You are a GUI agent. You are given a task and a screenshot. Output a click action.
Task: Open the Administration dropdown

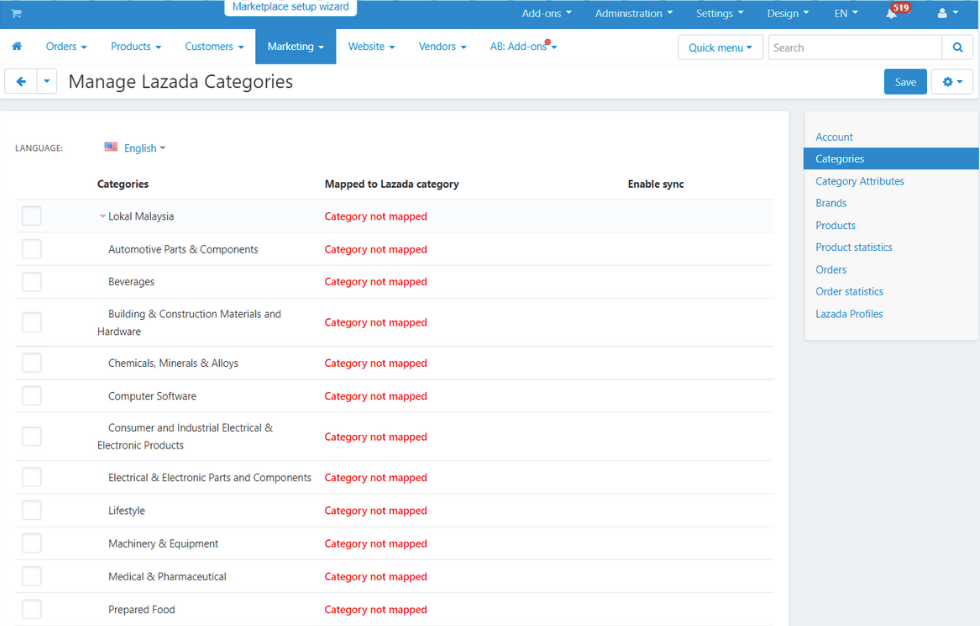coord(634,13)
